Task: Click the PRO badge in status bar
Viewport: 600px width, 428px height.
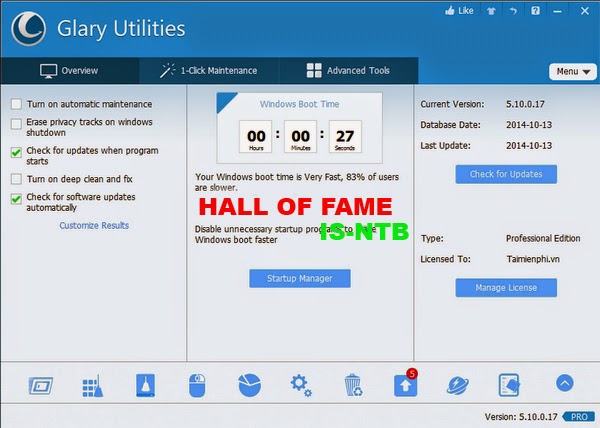Action: coord(579,417)
